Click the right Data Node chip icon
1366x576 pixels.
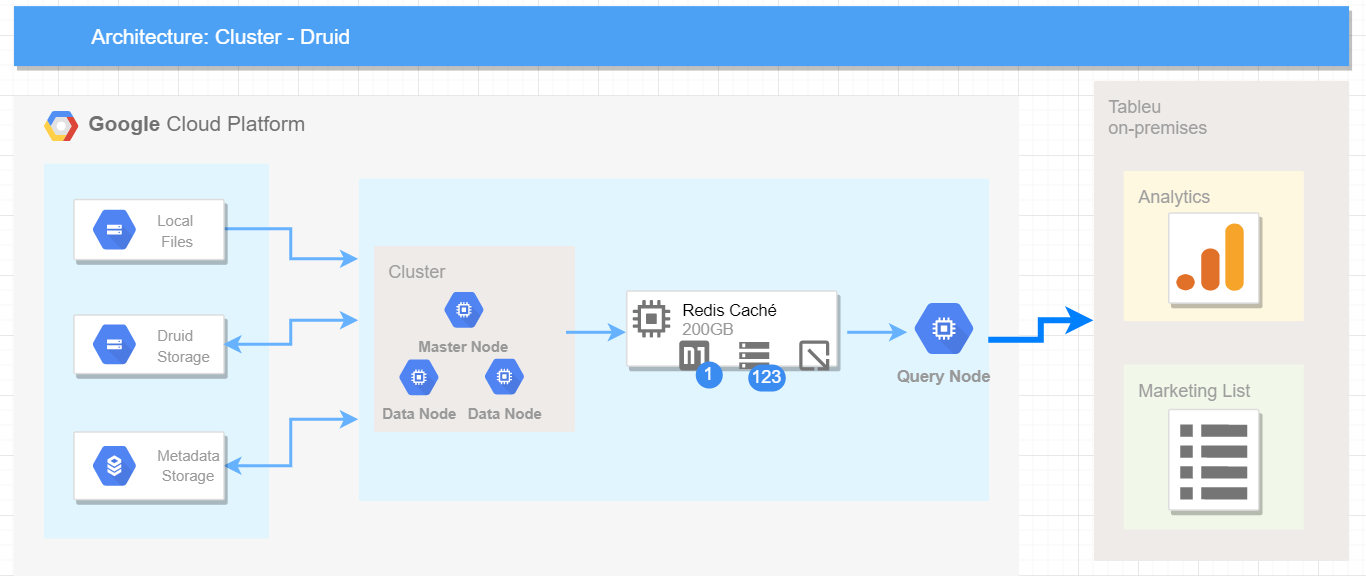(x=504, y=377)
